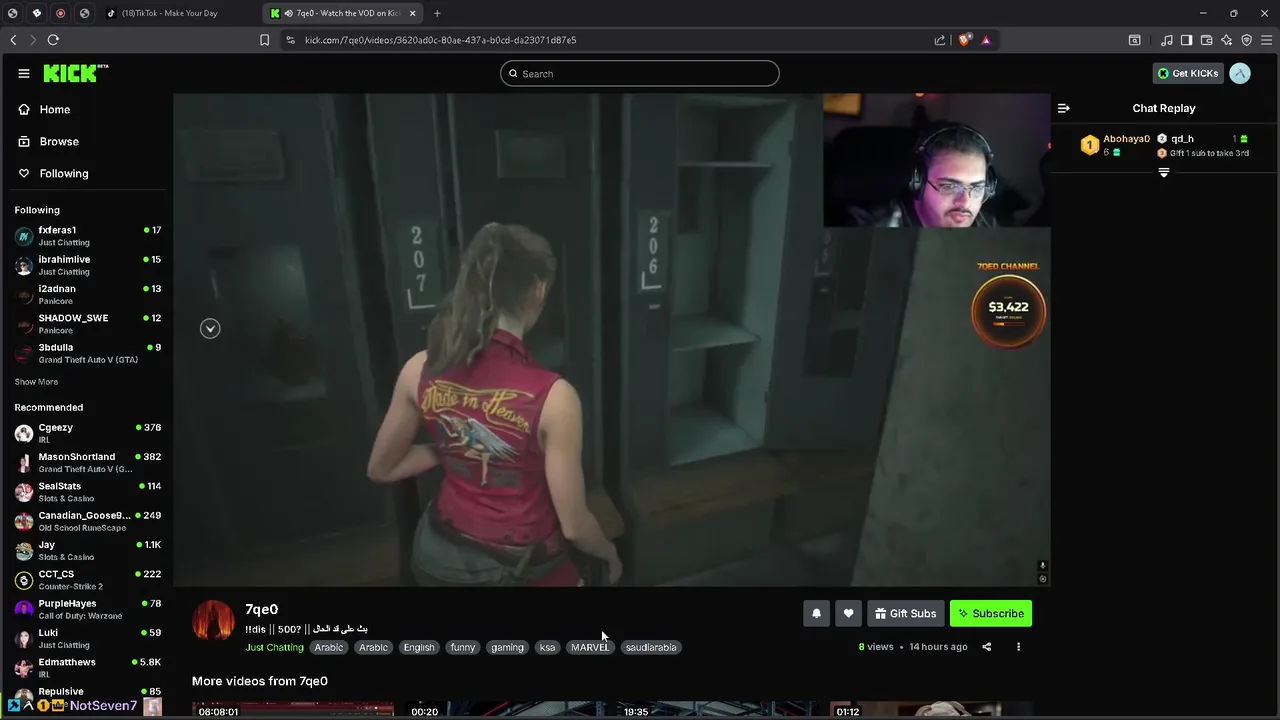Open the Brave Rewards triangle icon
Viewport: 1280px width, 720px height.
986,40
